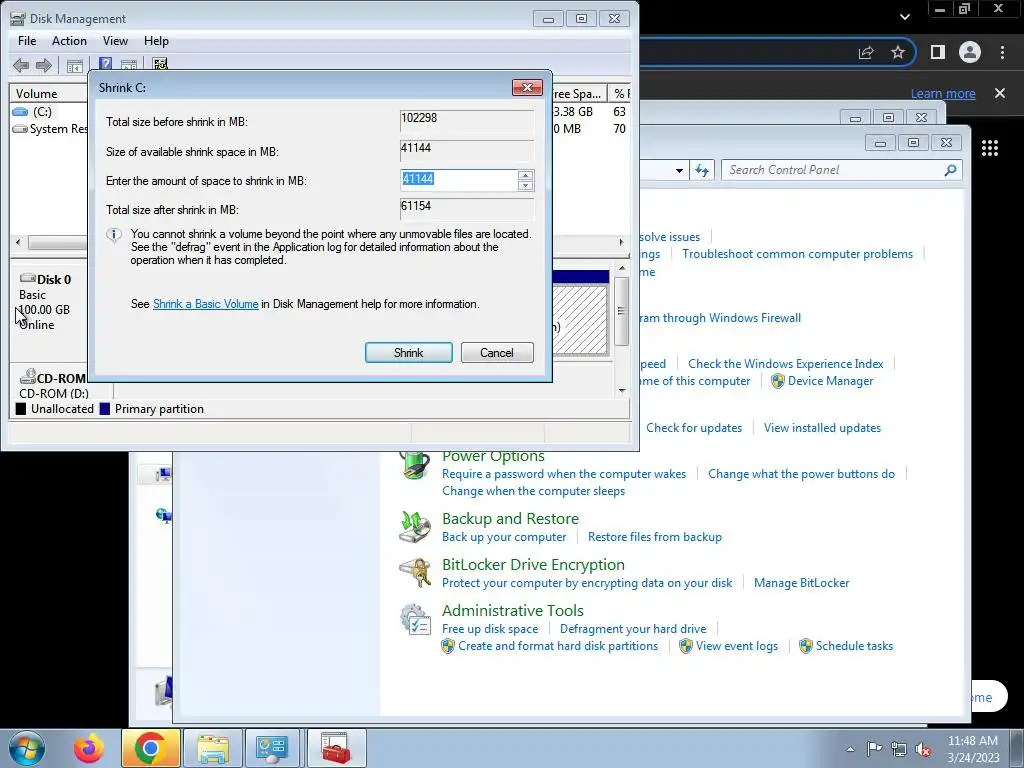Click Free up disk space link

(490, 629)
